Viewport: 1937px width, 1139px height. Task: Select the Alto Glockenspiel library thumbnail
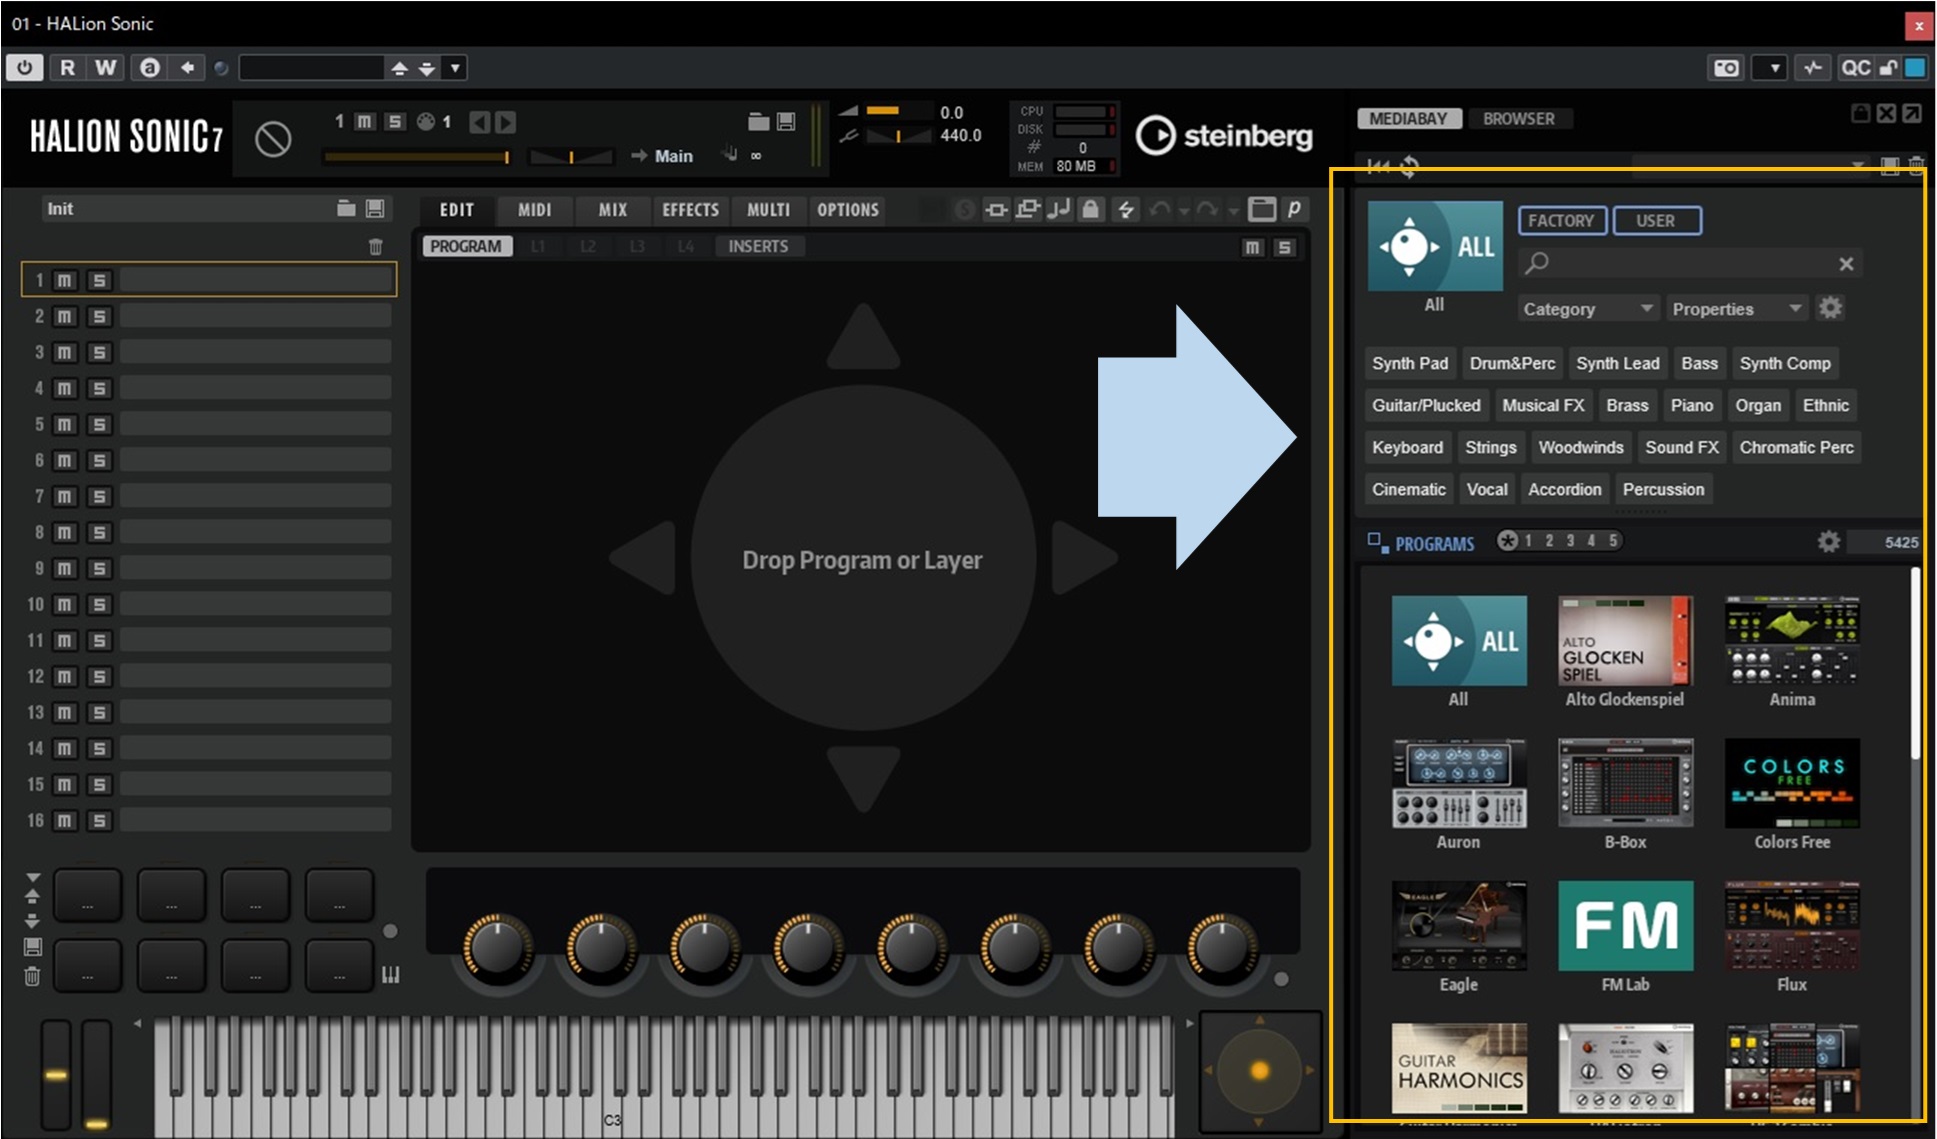(x=1625, y=641)
